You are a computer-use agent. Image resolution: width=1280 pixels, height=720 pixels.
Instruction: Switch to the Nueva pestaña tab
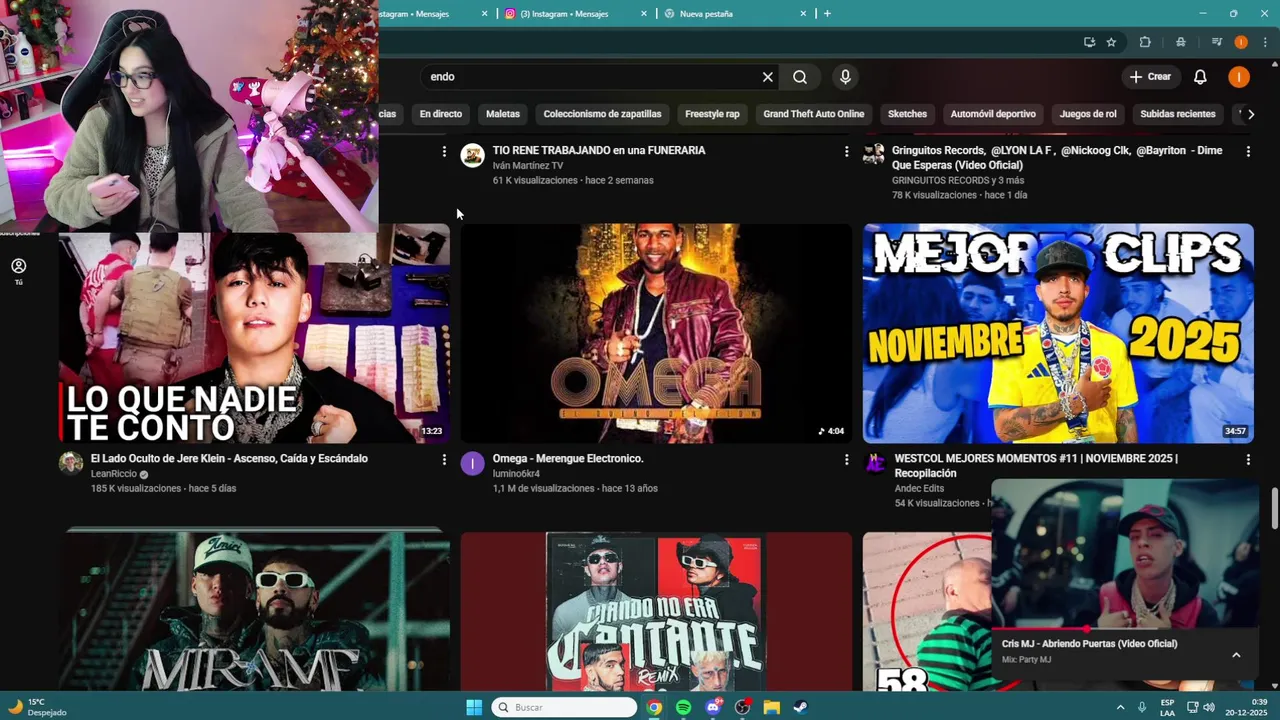coord(735,14)
